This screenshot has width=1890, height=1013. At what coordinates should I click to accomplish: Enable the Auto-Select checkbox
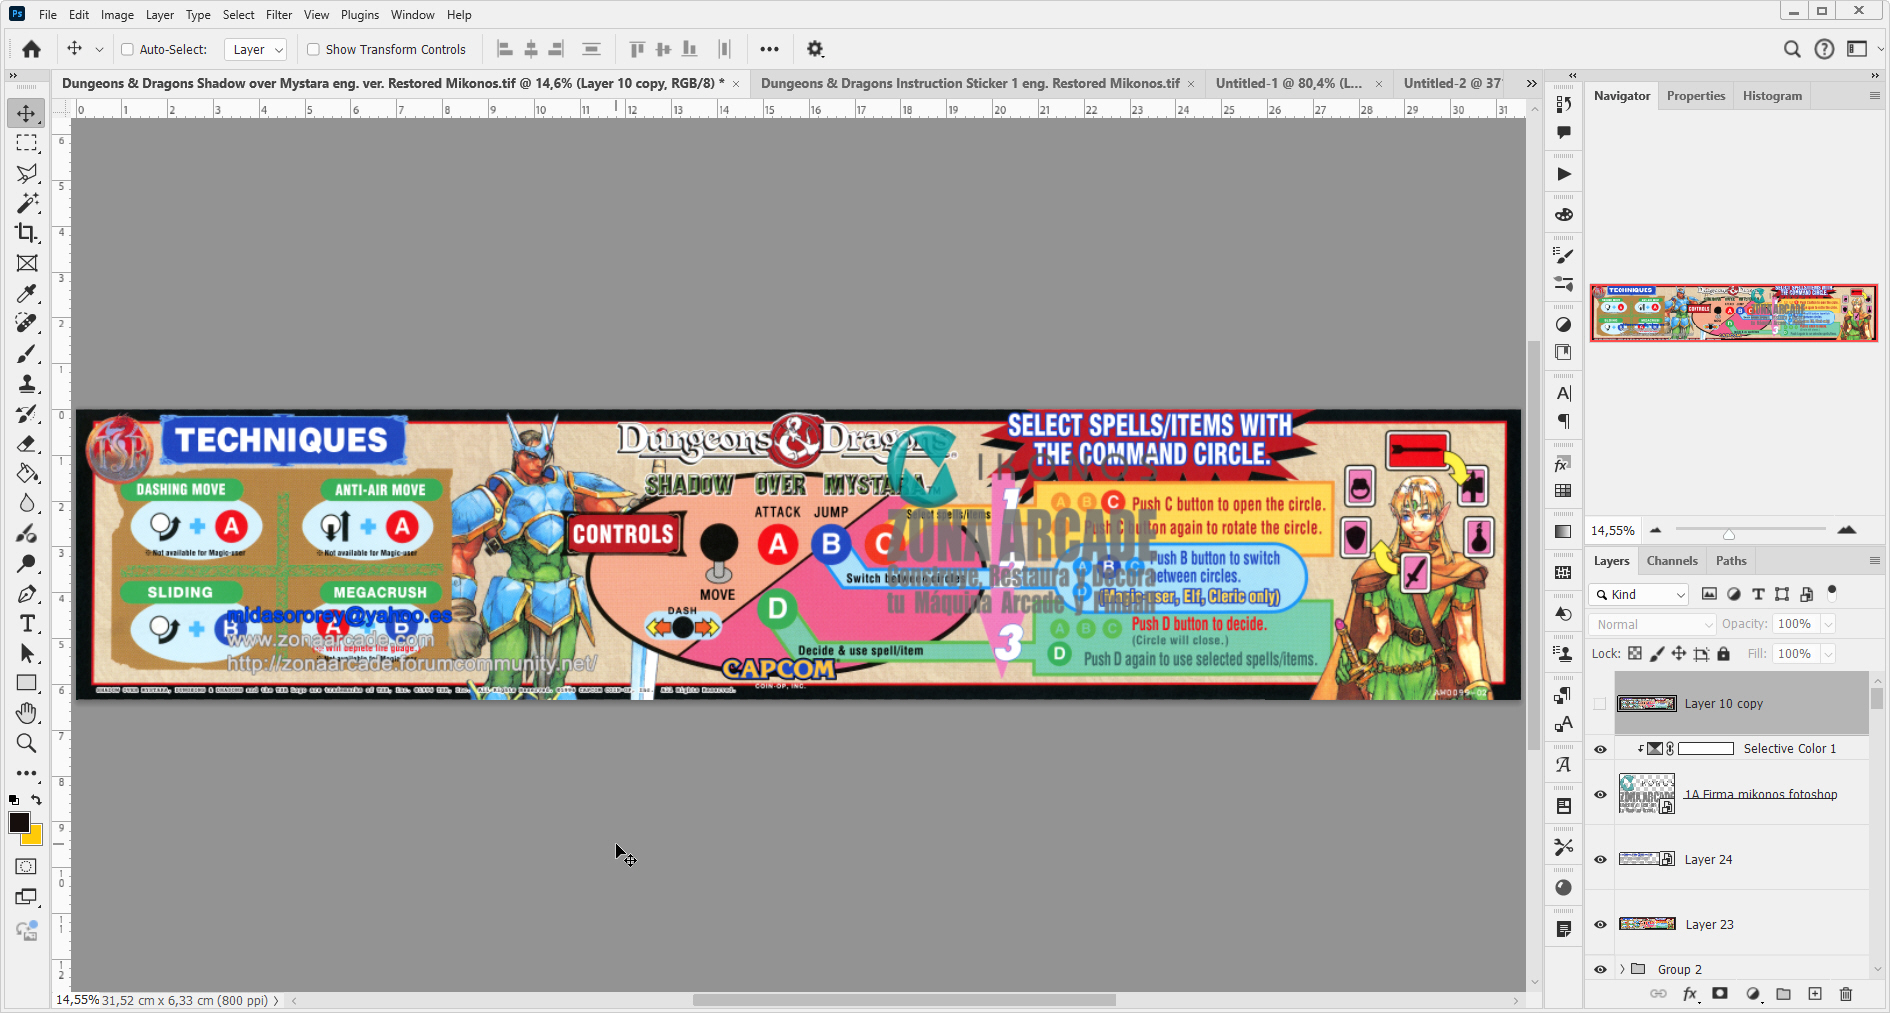click(x=128, y=49)
